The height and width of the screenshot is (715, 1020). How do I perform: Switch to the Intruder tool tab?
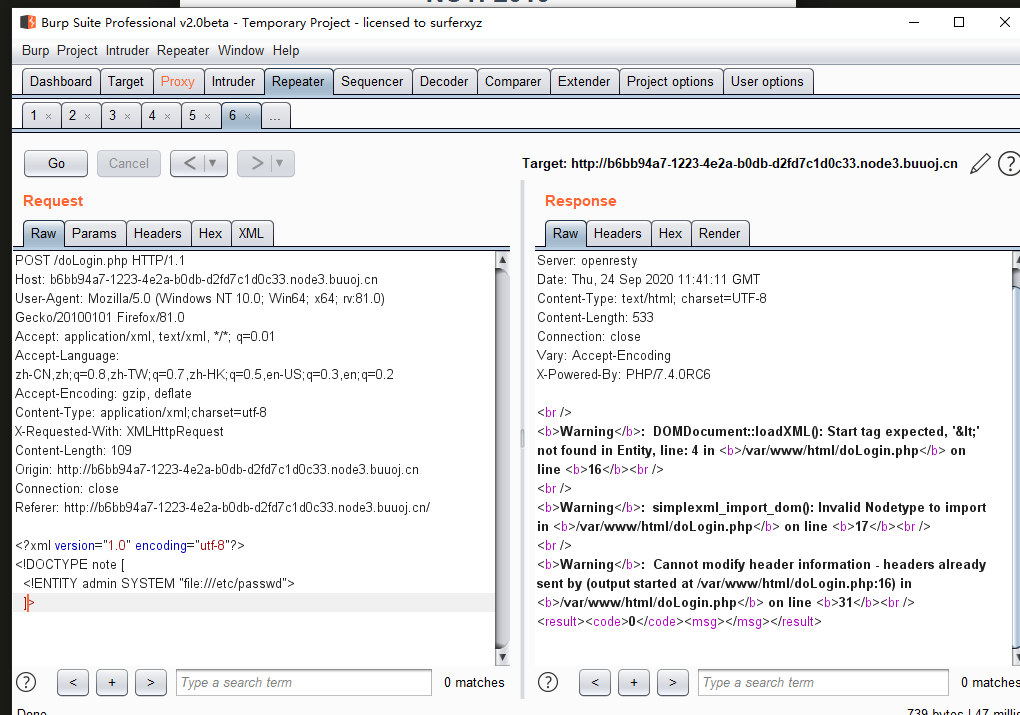233,82
